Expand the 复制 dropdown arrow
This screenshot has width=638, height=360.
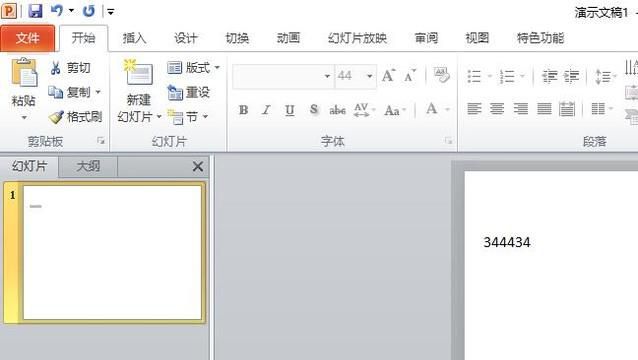pos(98,92)
